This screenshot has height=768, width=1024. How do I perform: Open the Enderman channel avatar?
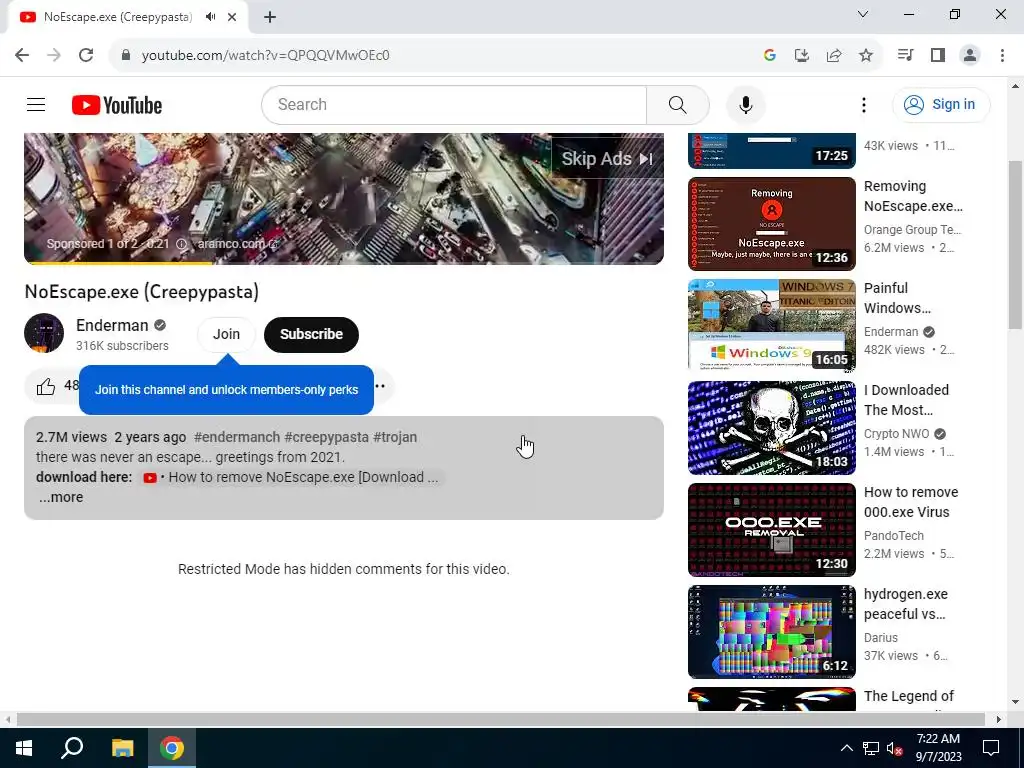point(44,333)
